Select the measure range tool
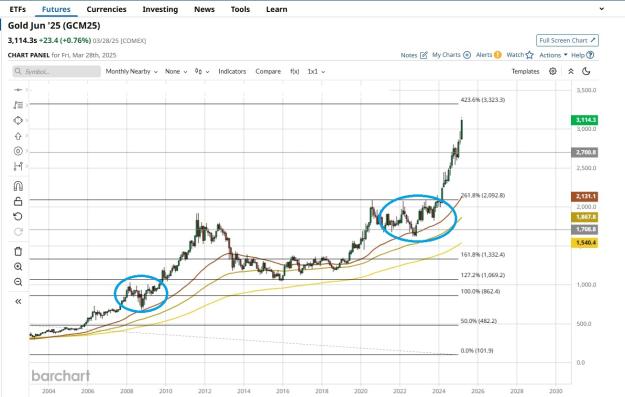This screenshot has height=397, width=625. coord(18,166)
